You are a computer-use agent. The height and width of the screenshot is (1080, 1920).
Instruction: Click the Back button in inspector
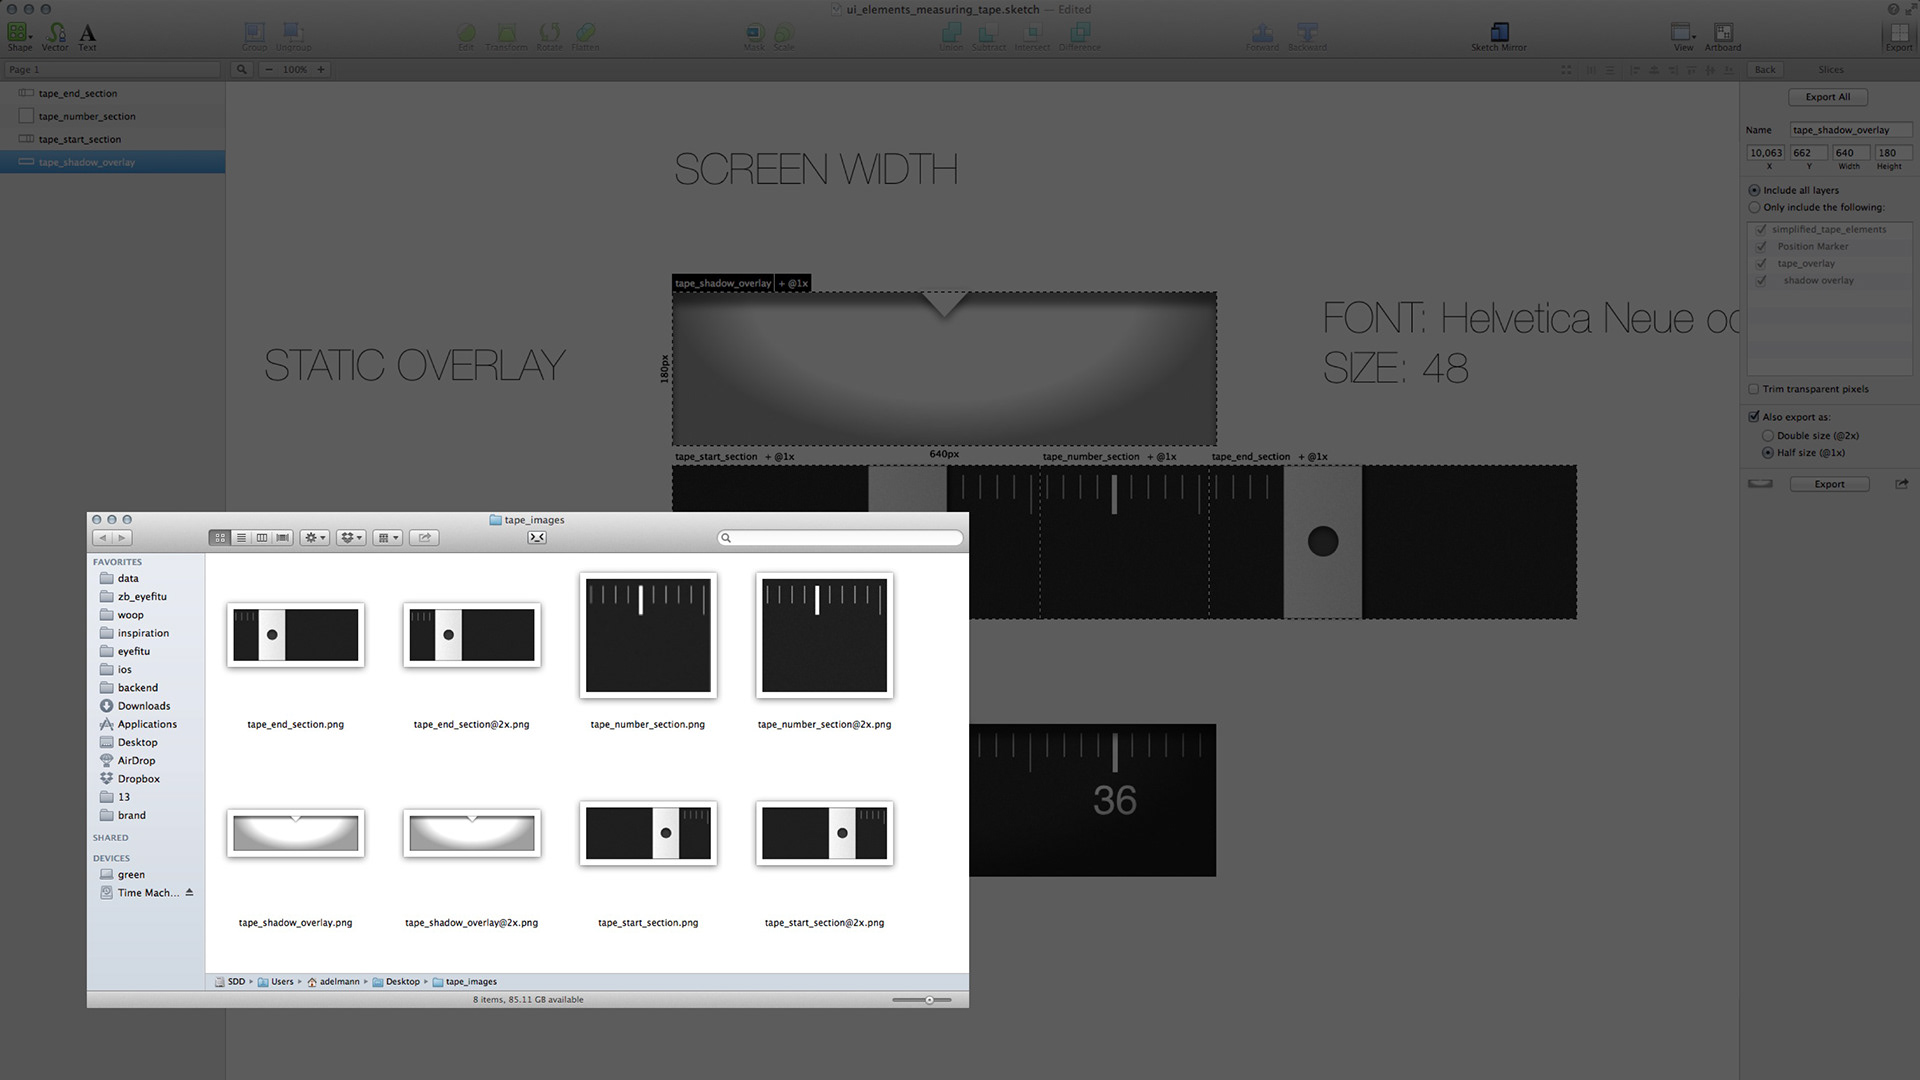[1765, 70]
